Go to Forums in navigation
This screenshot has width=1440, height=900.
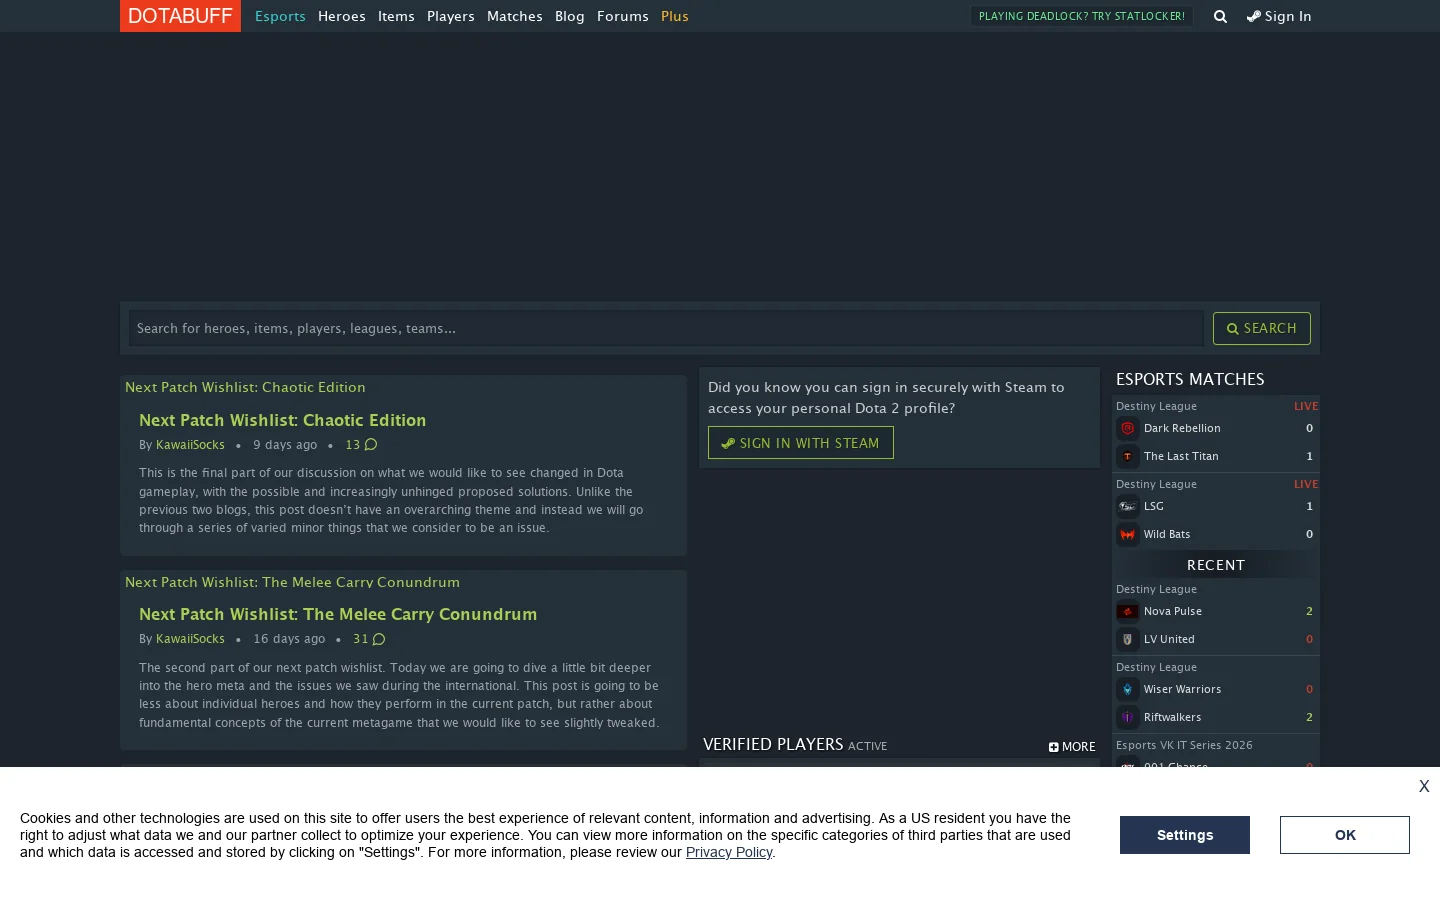coord(623,16)
